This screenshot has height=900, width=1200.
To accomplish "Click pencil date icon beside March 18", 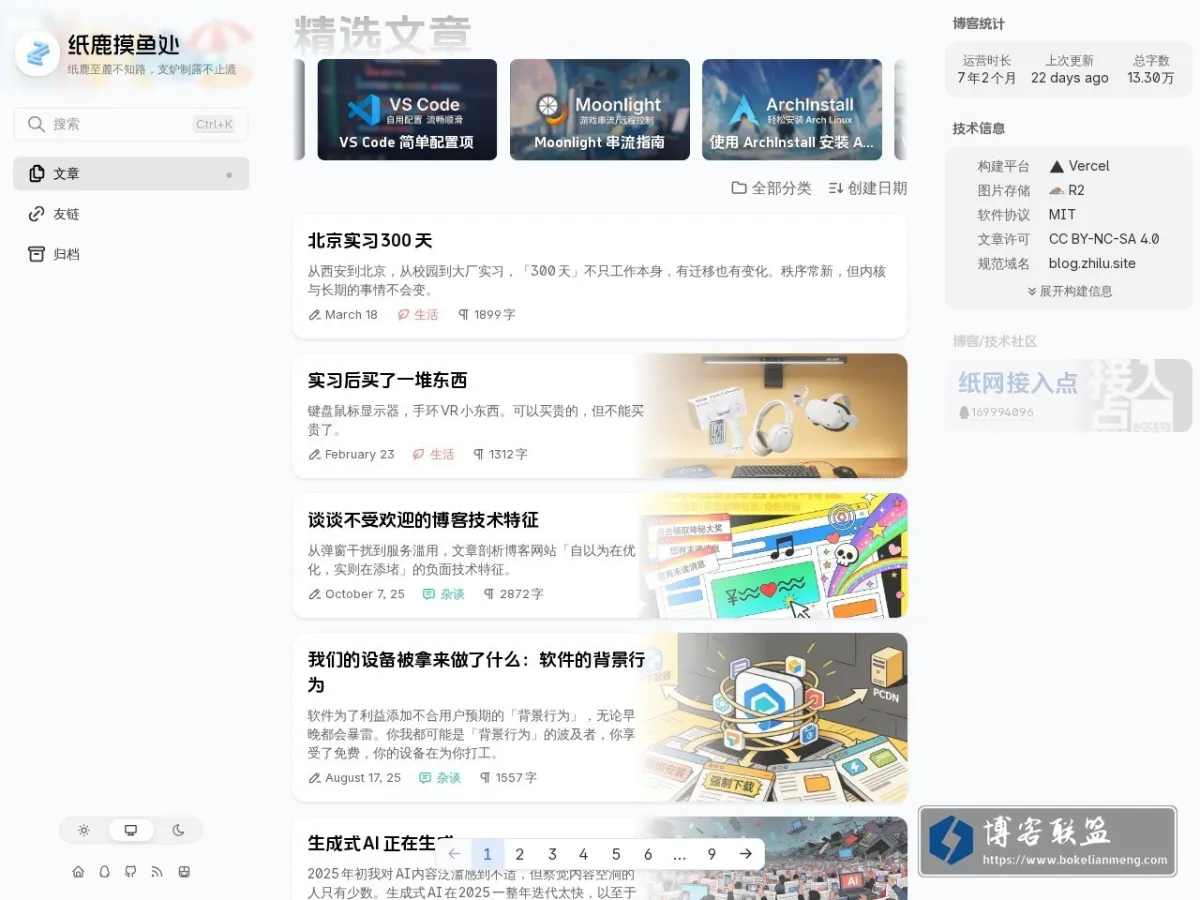I will (315, 315).
